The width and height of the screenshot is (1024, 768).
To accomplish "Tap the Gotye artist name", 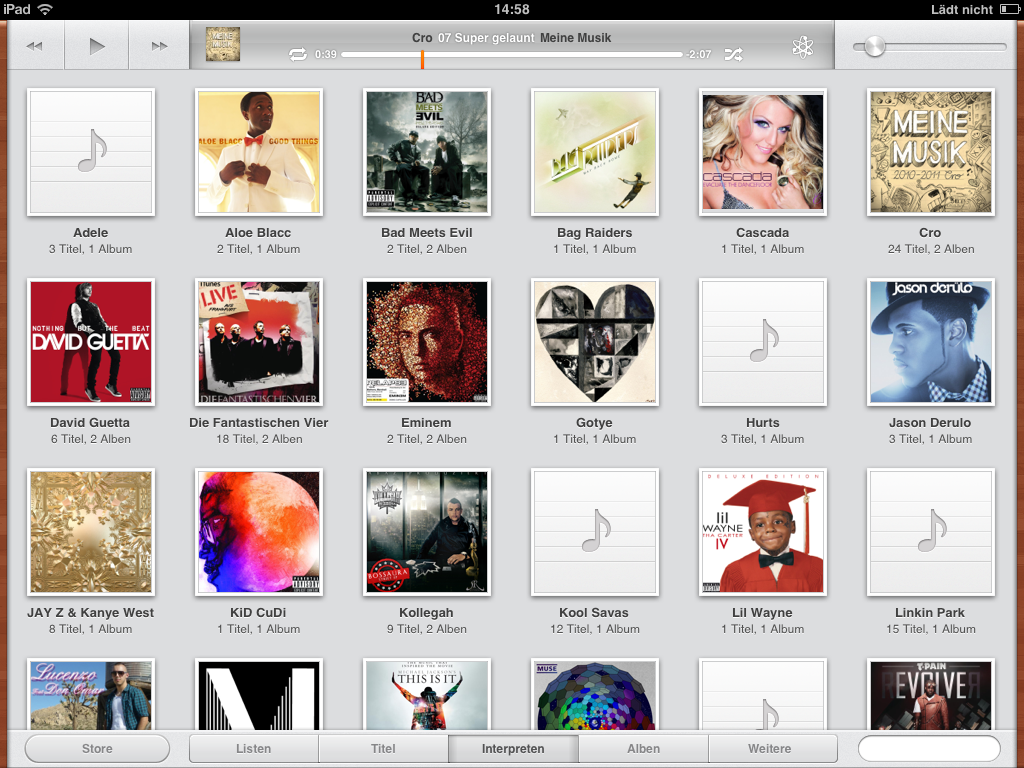I will (594, 423).
